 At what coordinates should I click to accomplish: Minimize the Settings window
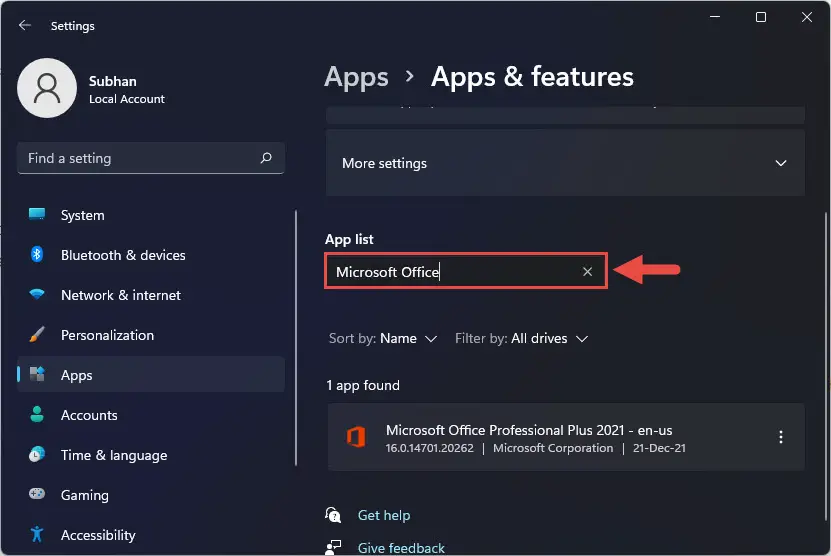click(715, 17)
